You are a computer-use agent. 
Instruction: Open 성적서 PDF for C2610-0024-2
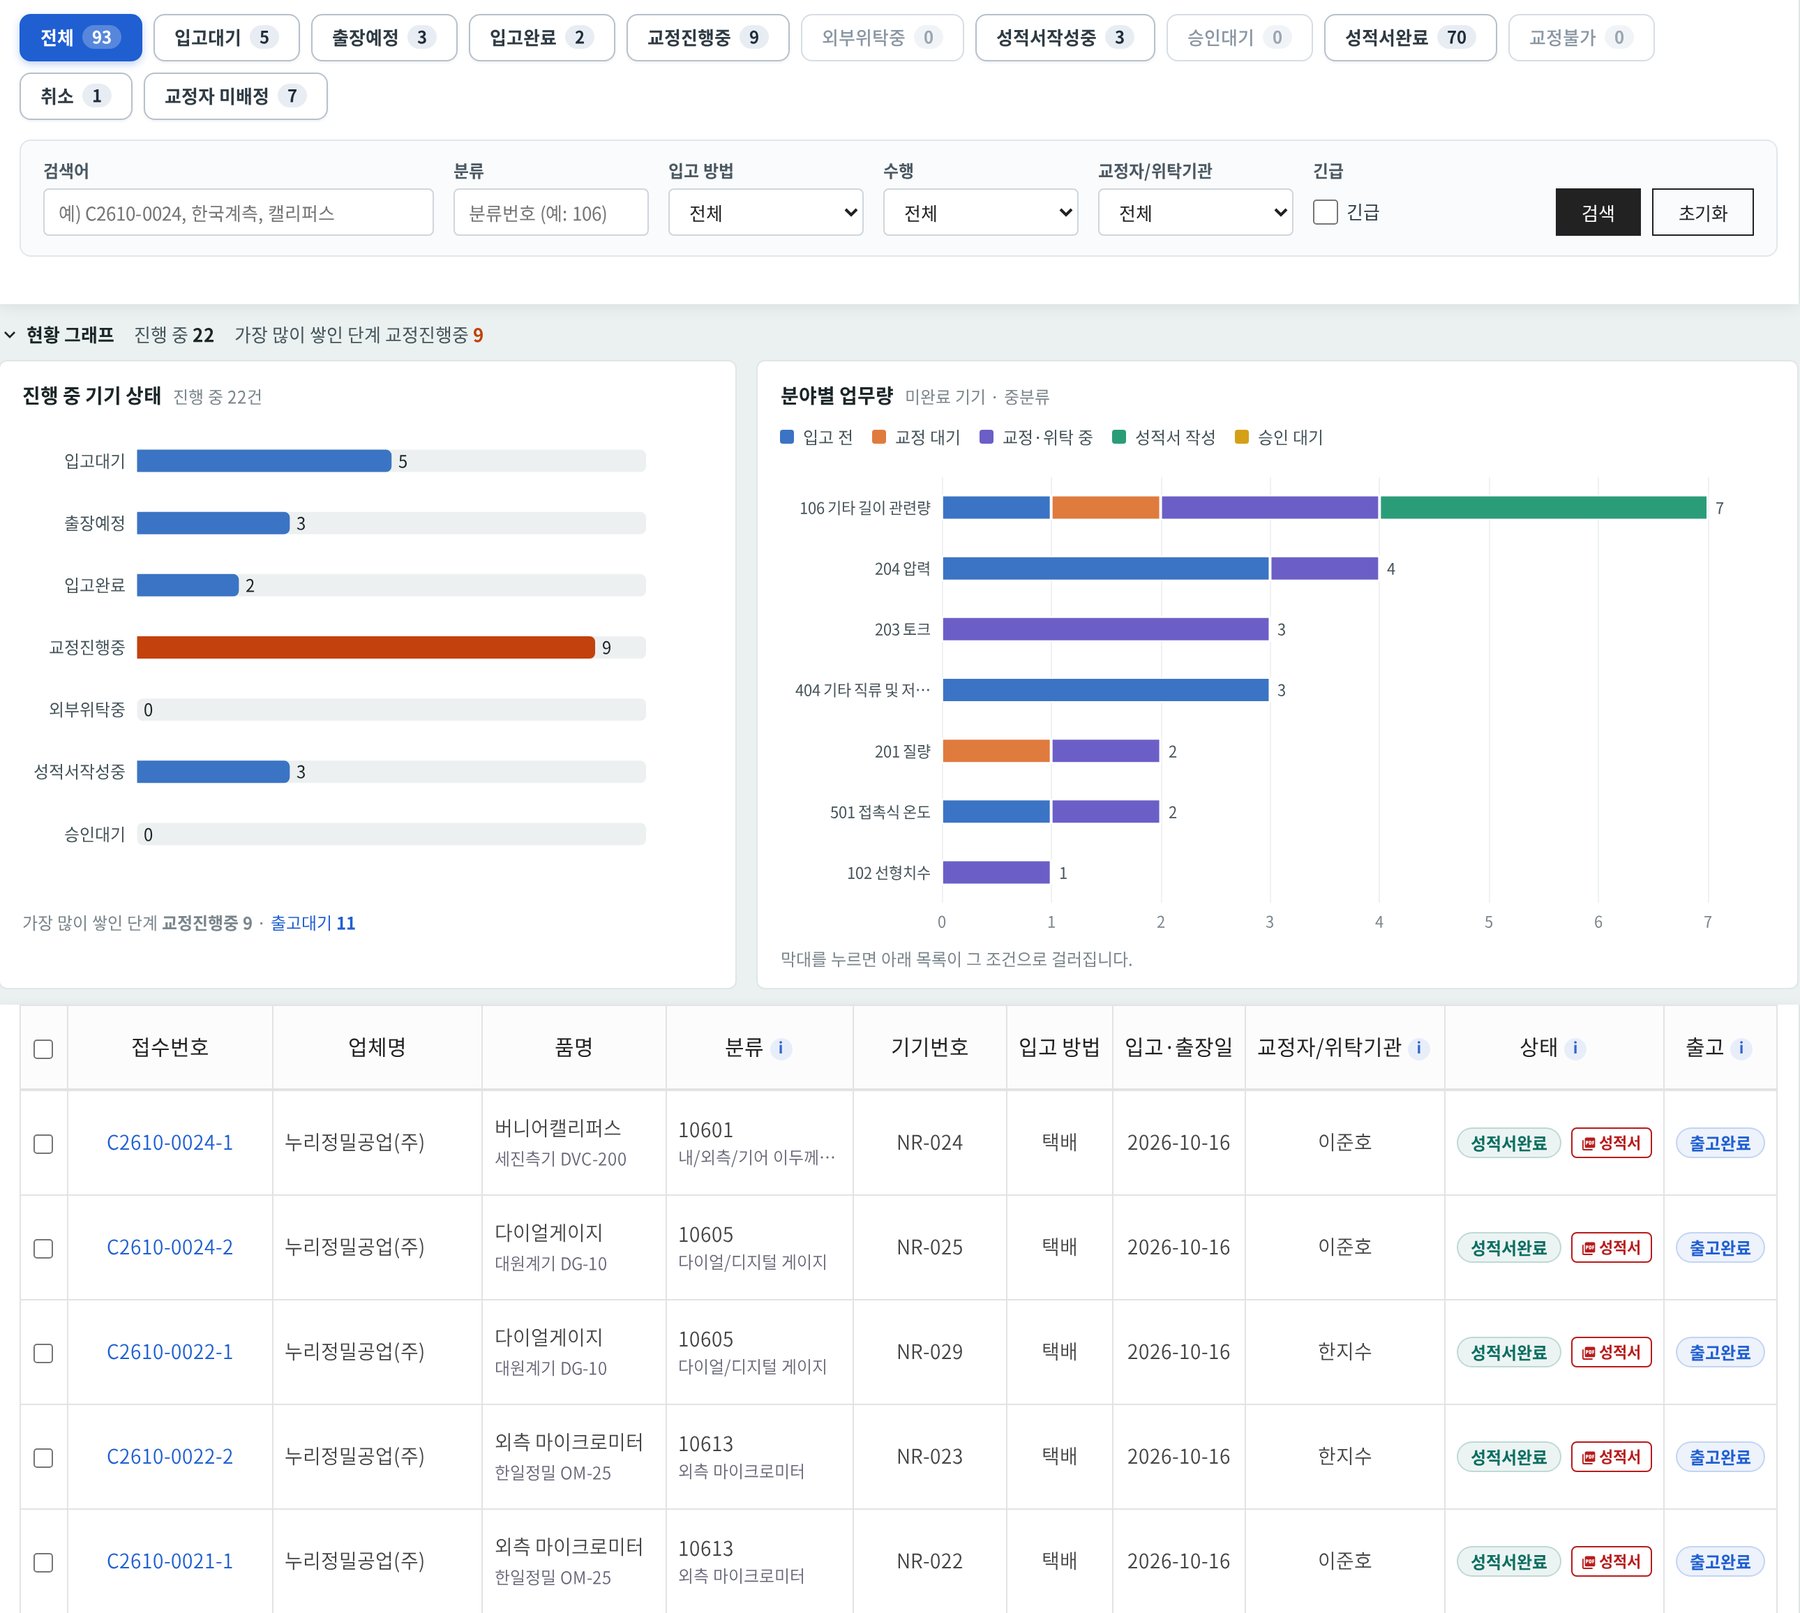1611,1248
